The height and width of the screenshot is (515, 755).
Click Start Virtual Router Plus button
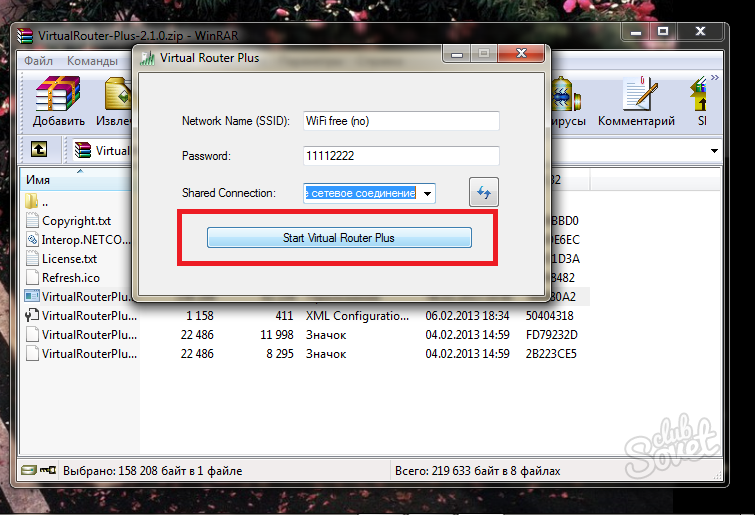(339, 238)
